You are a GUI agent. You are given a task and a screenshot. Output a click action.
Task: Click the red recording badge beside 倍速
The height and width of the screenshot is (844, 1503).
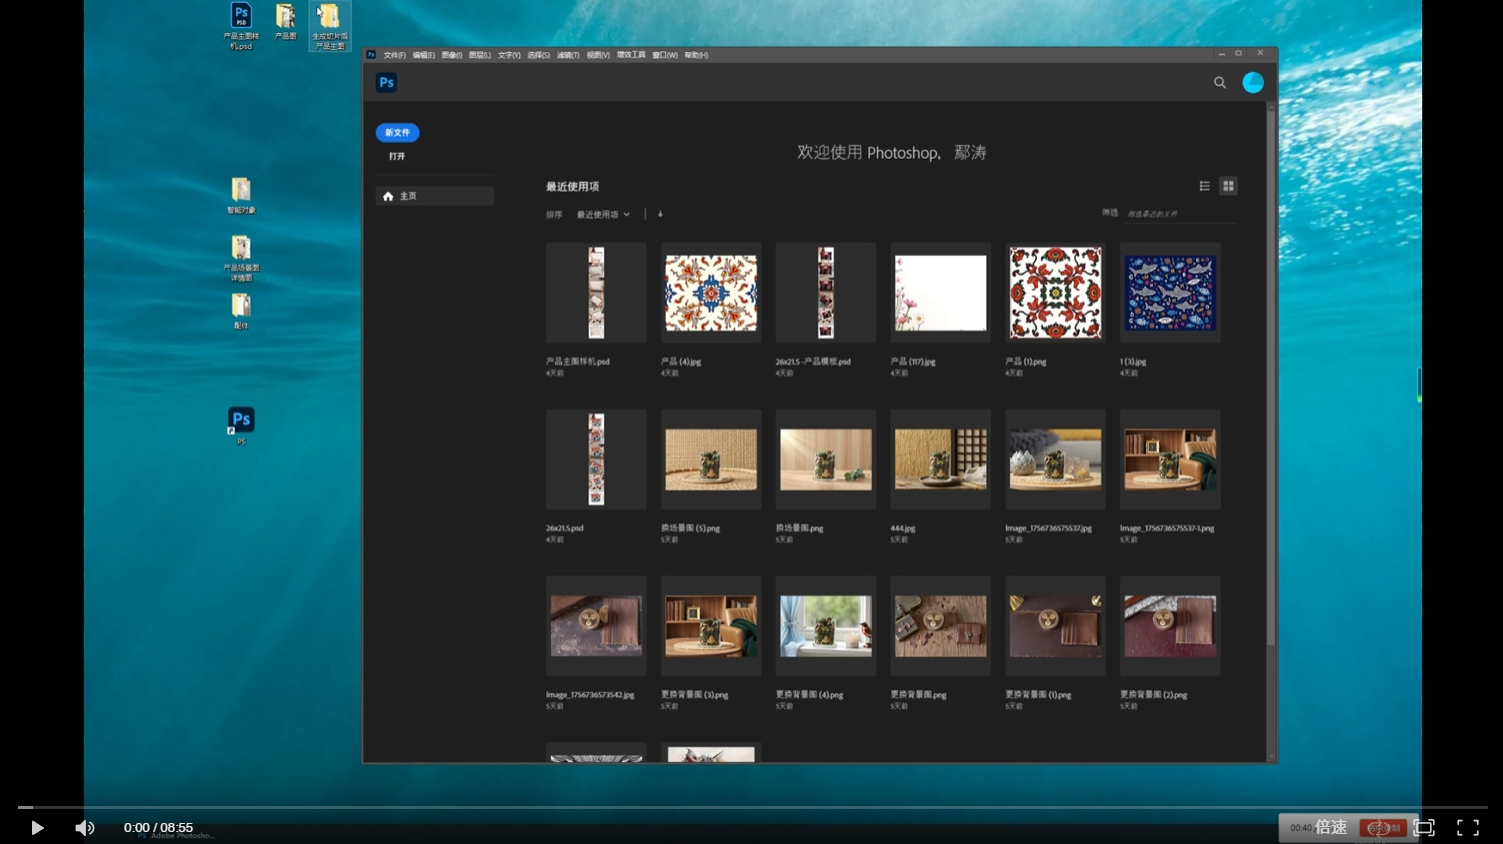pos(1383,828)
